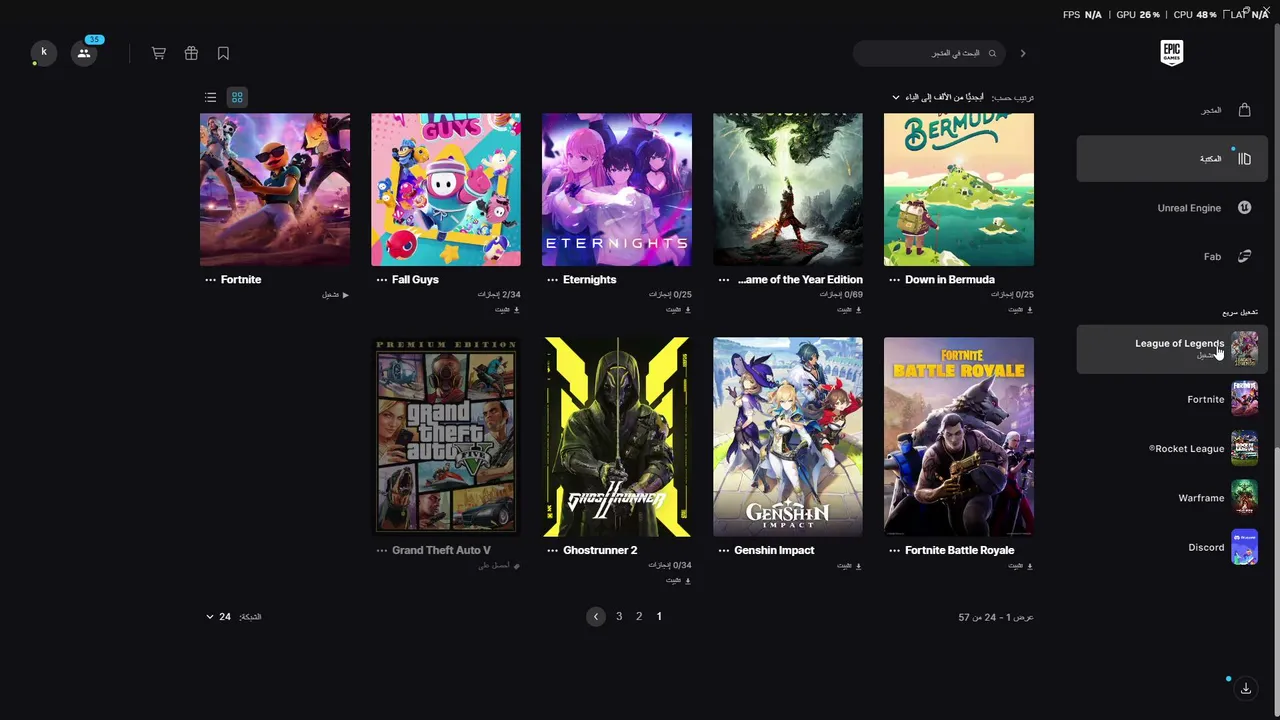
Task: Open the Ghostrunner 2 cover art
Action: click(x=617, y=437)
